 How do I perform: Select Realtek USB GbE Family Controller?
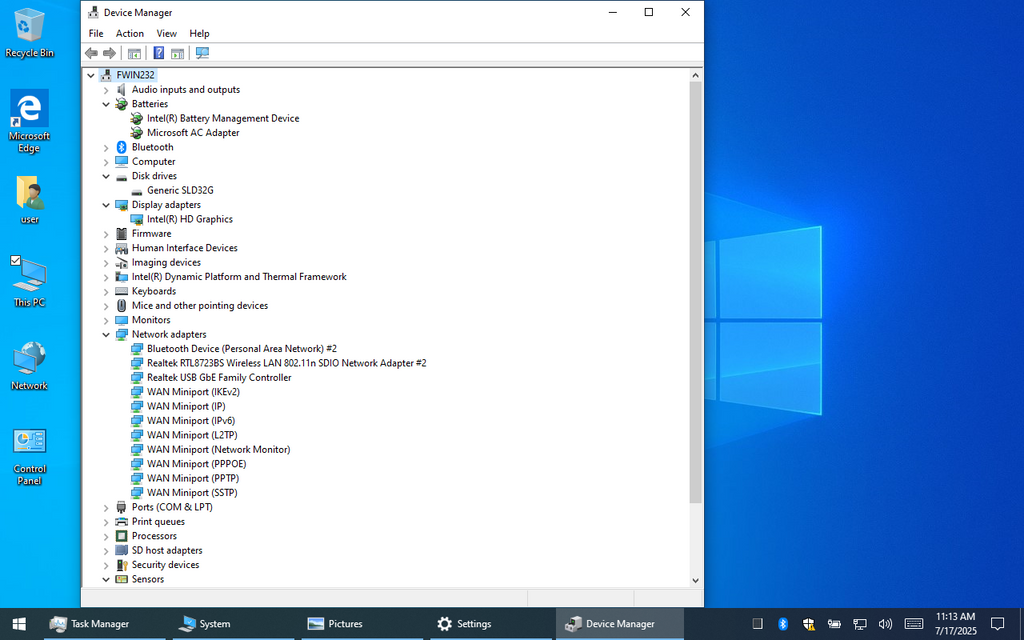(219, 378)
